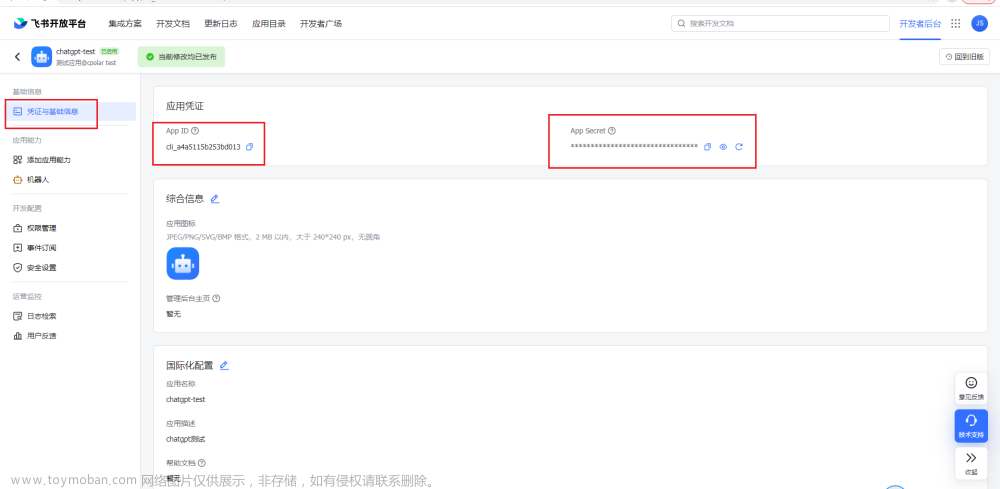Viewport: 1000px width, 489px height.
Task: Click the 已启用 status badge
Action: (109, 51)
